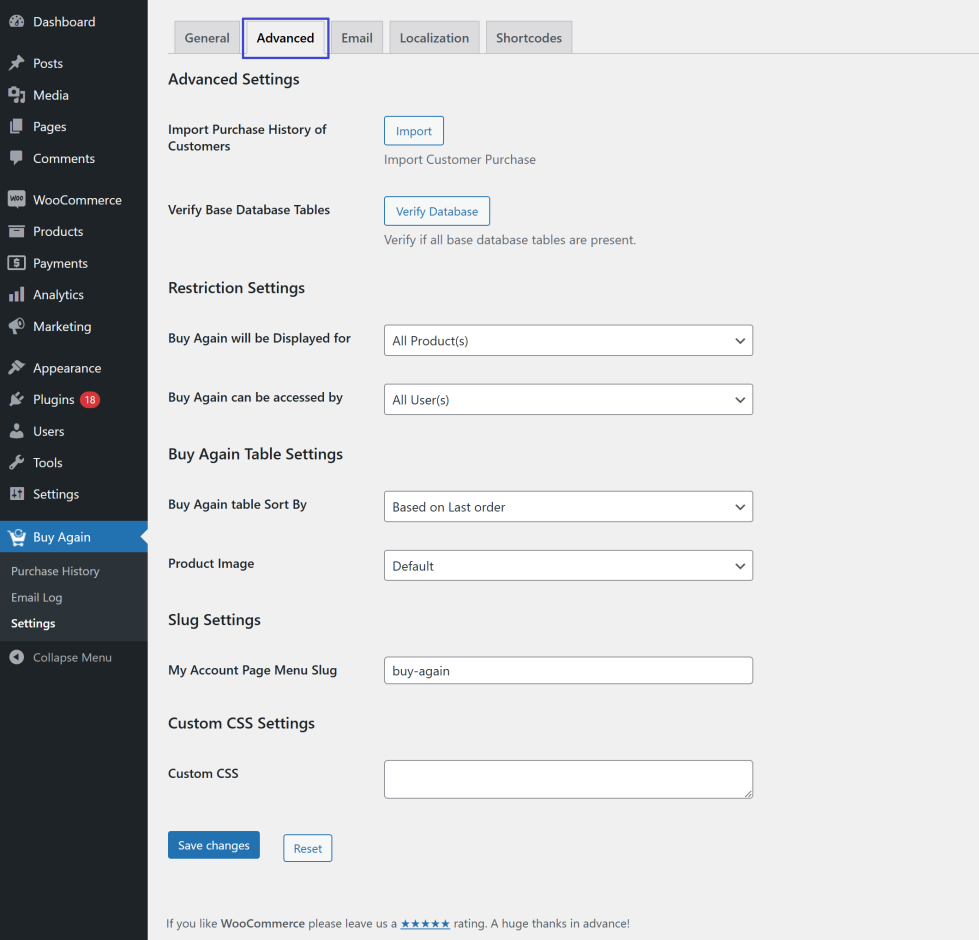
Task: Open the Buy Again accessed by dropdown
Action: (568, 400)
